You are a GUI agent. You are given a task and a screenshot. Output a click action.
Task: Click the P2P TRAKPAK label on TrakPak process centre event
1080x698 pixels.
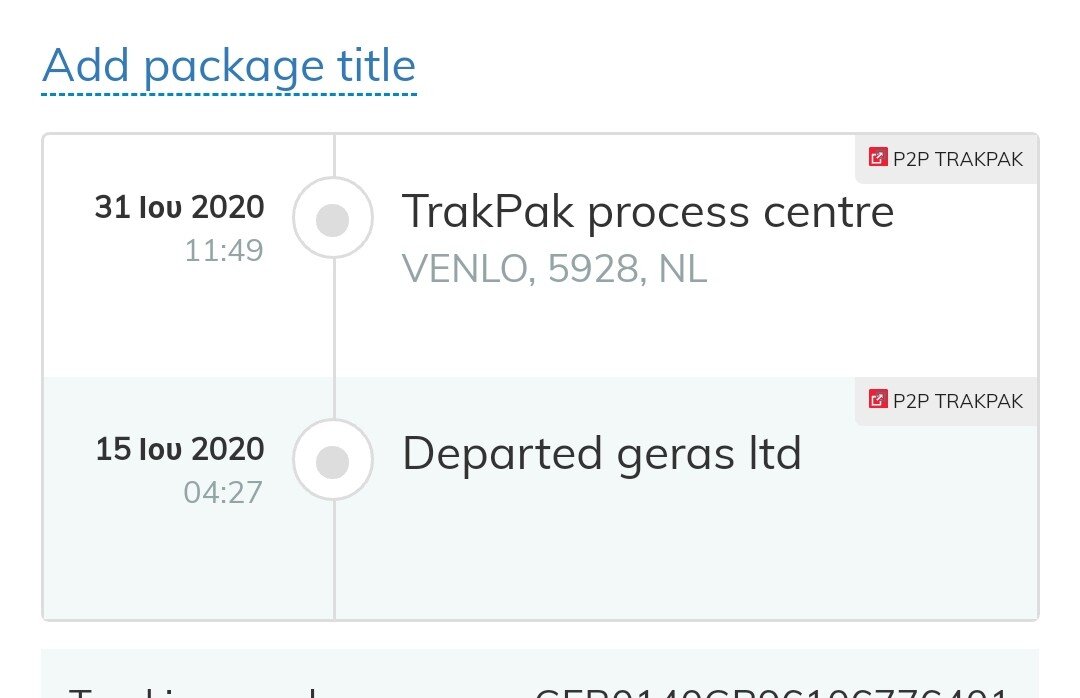pyautogui.click(x=957, y=159)
